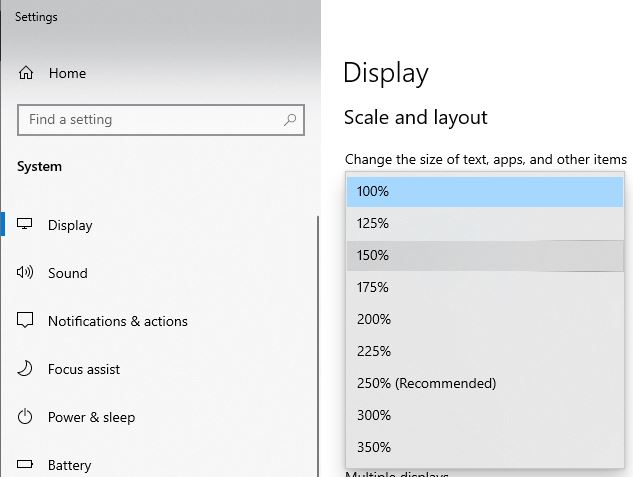
Task: Pick the 150% scaling option
Action: coord(484,255)
